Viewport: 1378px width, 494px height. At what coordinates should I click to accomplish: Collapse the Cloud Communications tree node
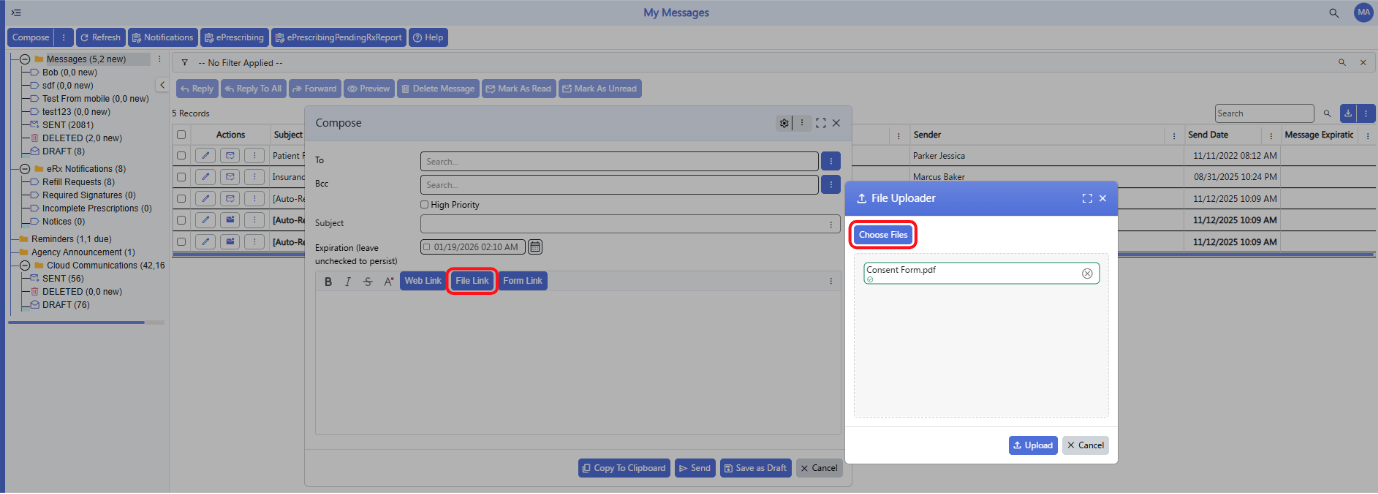tap(24, 265)
